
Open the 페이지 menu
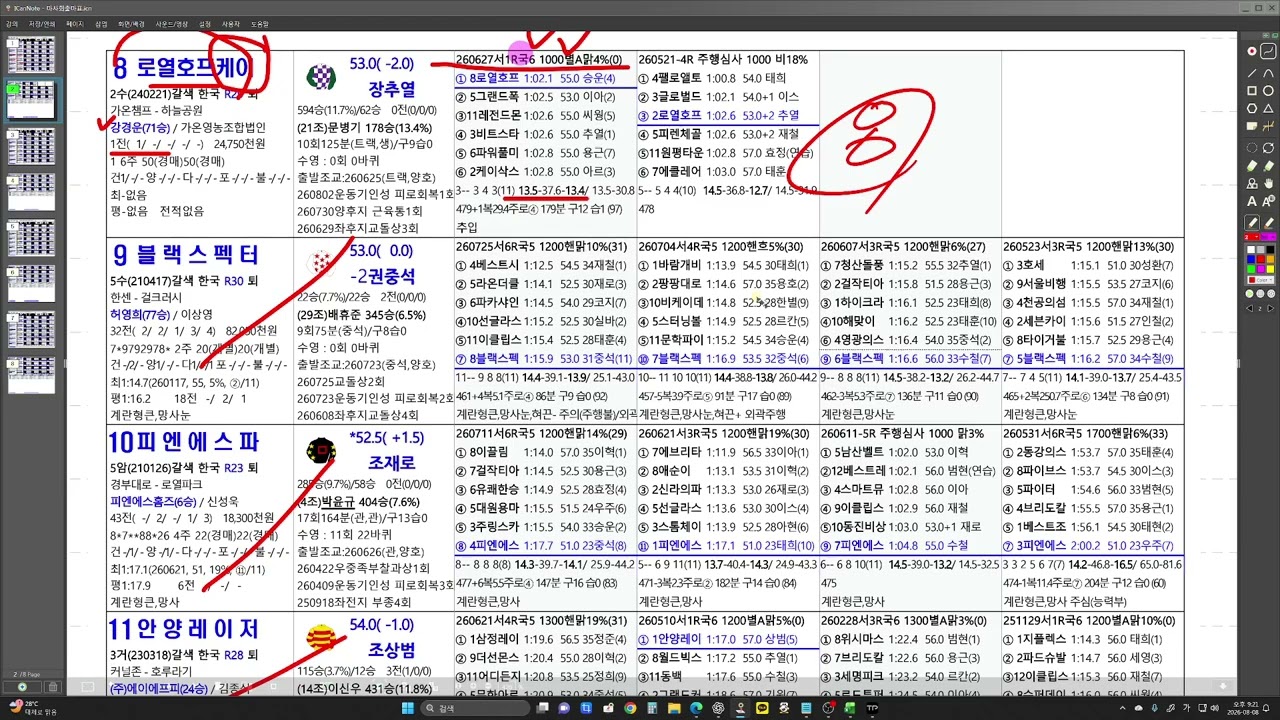pyautogui.click(x=75, y=22)
